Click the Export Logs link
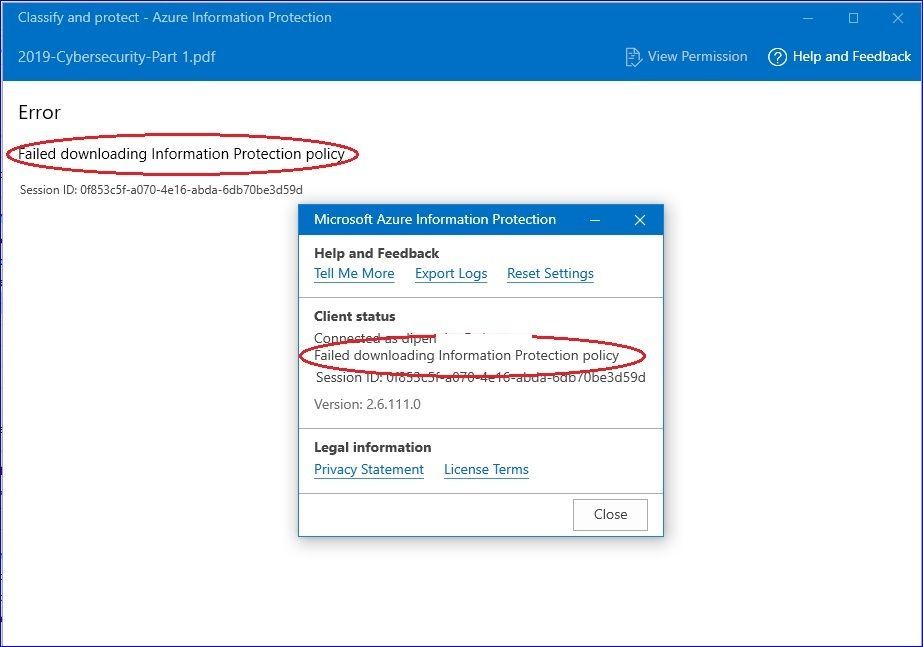This screenshot has width=923, height=647. click(x=451, y=274)
